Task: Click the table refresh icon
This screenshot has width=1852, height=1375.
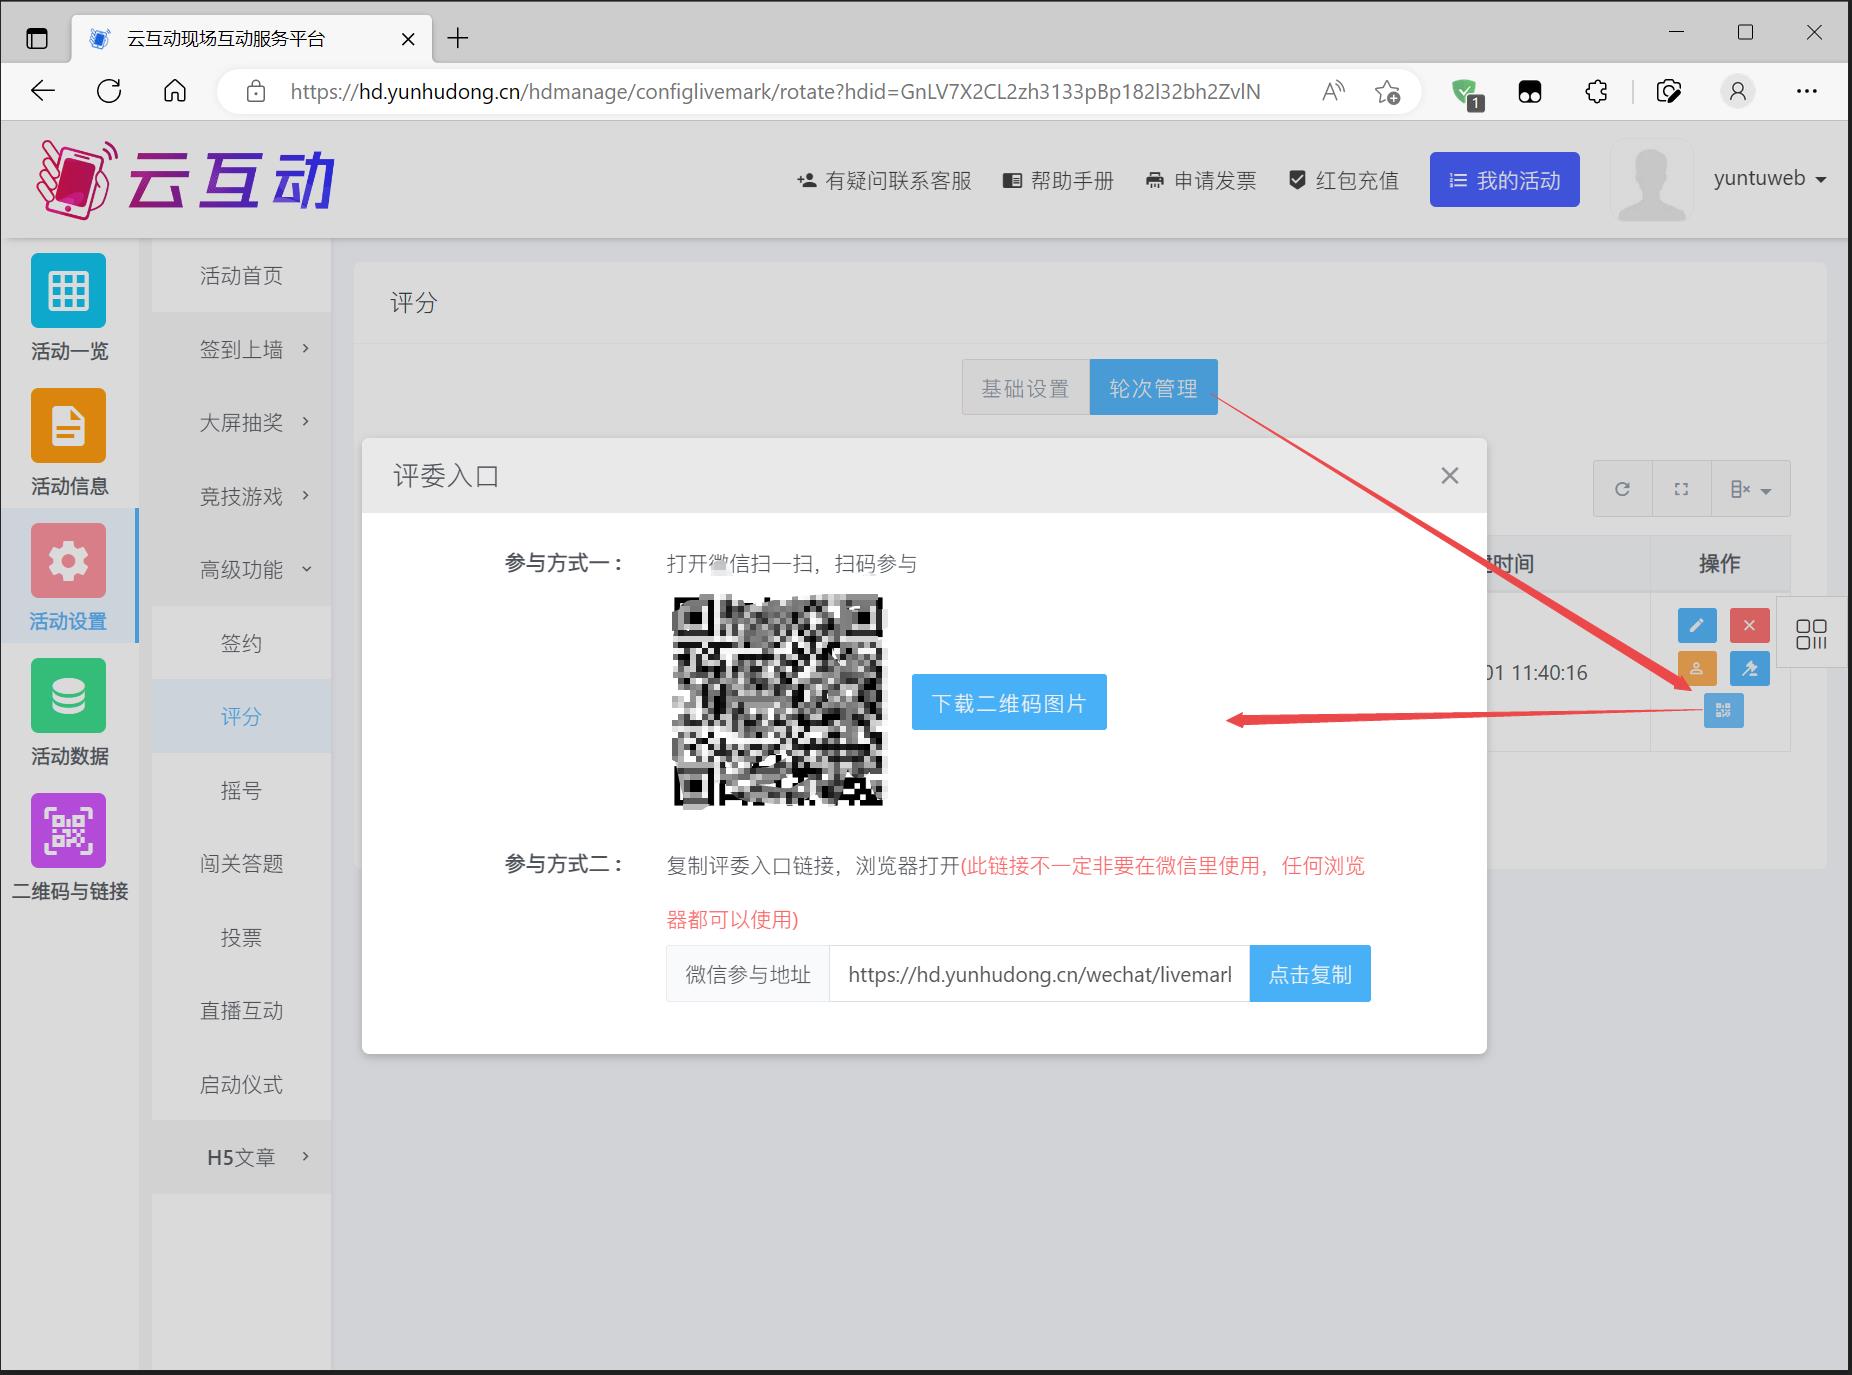Action: (x=1622, y=489)
